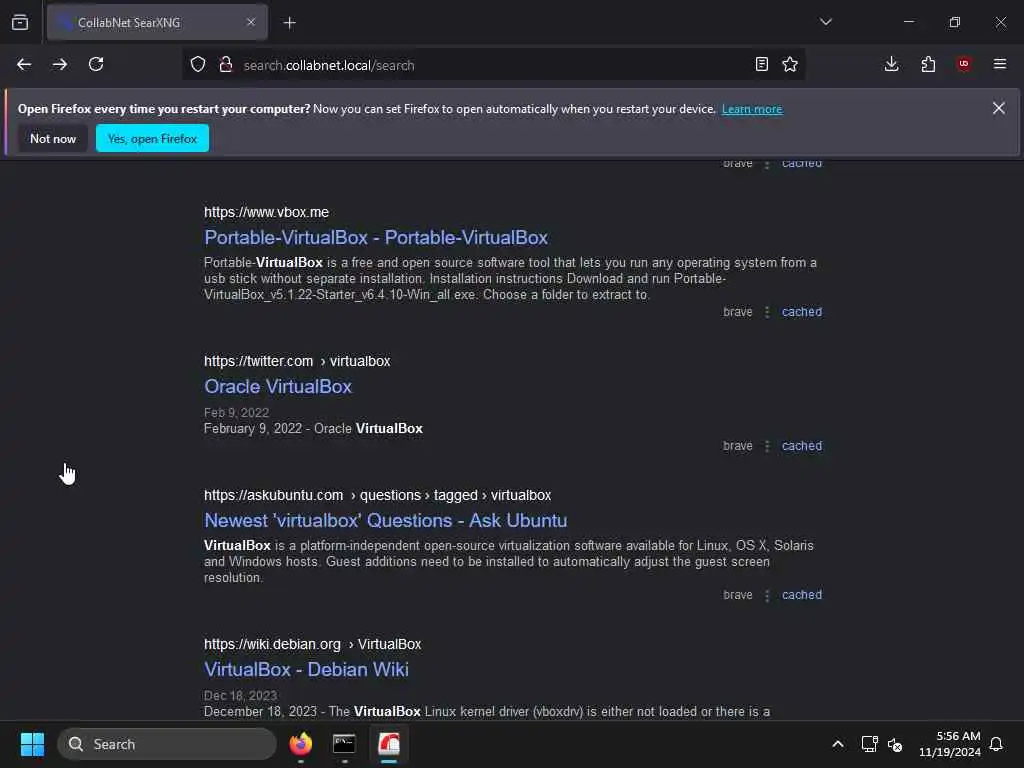Reload the current search page
This screenshot has width=1024, height=768.
click(x=96, y=64)
